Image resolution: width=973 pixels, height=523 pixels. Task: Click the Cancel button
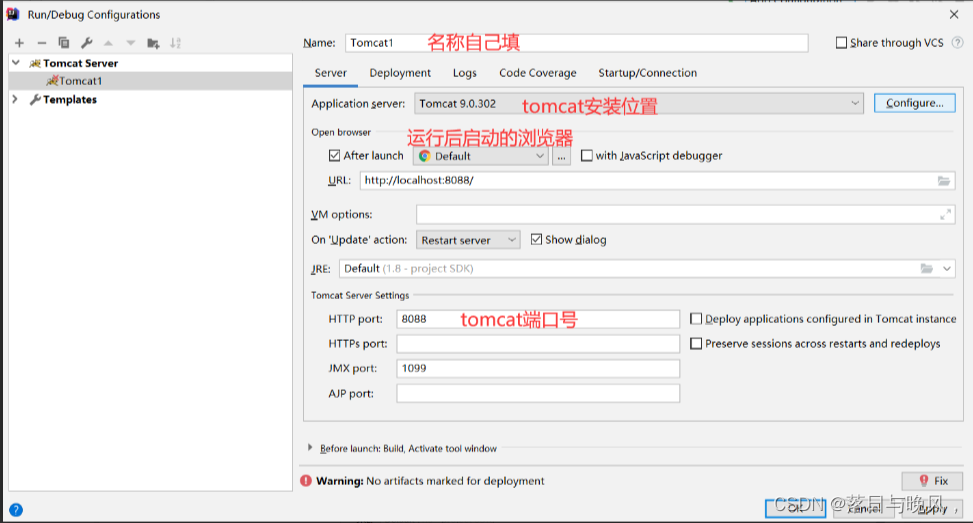[x=864, y=508]
